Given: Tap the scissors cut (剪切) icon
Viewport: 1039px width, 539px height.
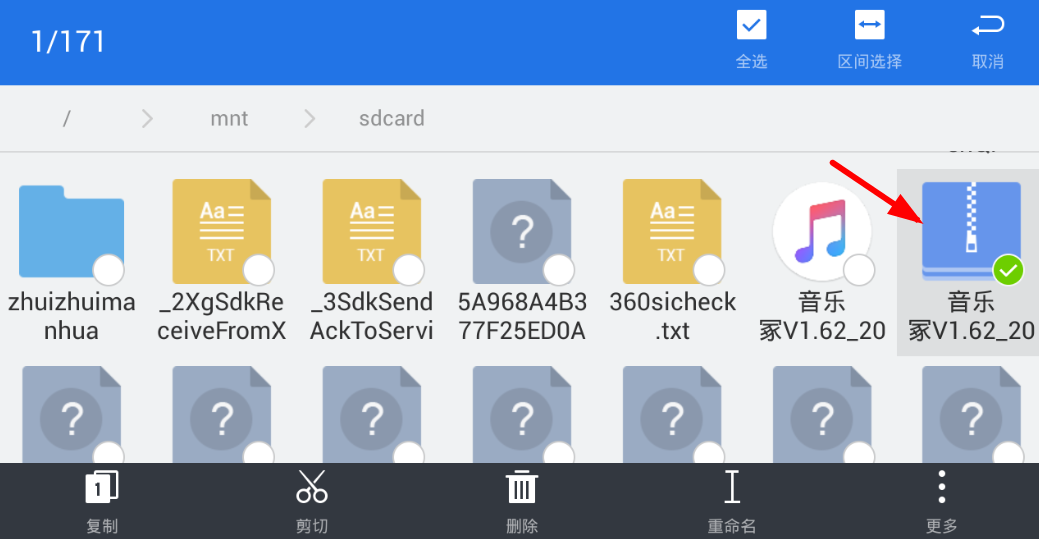Looking at the screenshot, I should (x=312, y=488).
